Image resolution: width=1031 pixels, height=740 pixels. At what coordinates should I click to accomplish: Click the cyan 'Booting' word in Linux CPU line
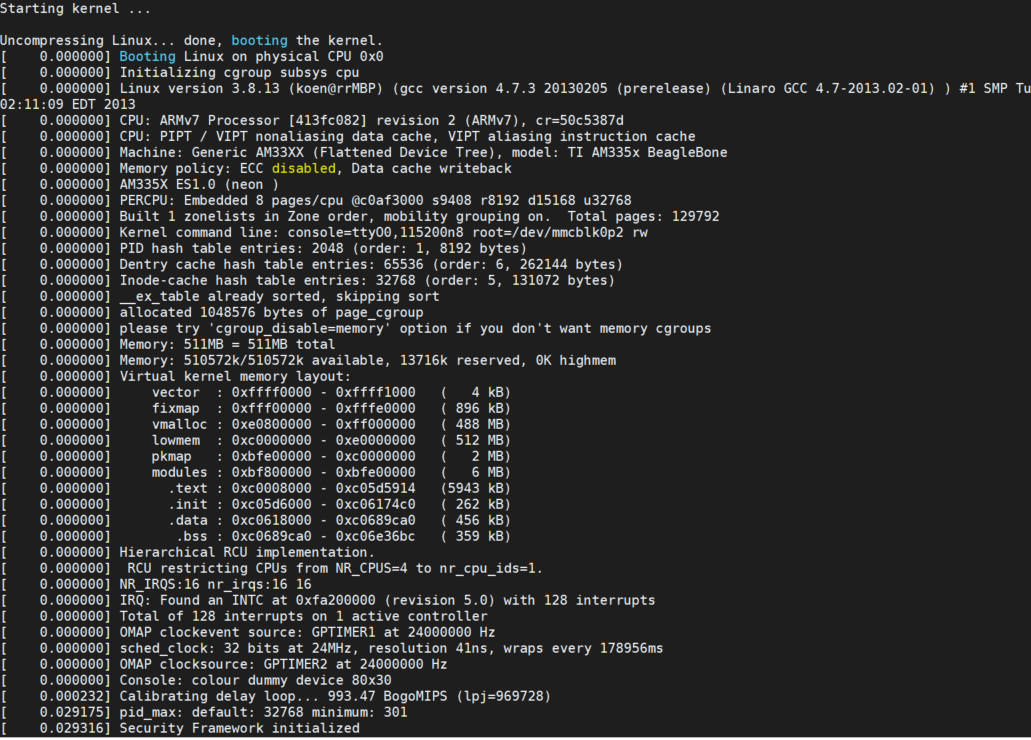[x=147, y=57]
